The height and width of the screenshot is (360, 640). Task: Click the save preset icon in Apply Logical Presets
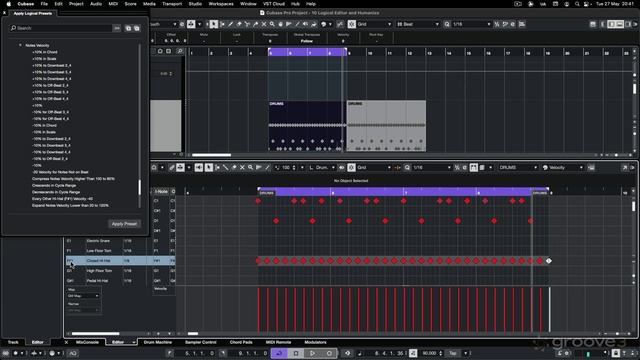coord(128,28)
